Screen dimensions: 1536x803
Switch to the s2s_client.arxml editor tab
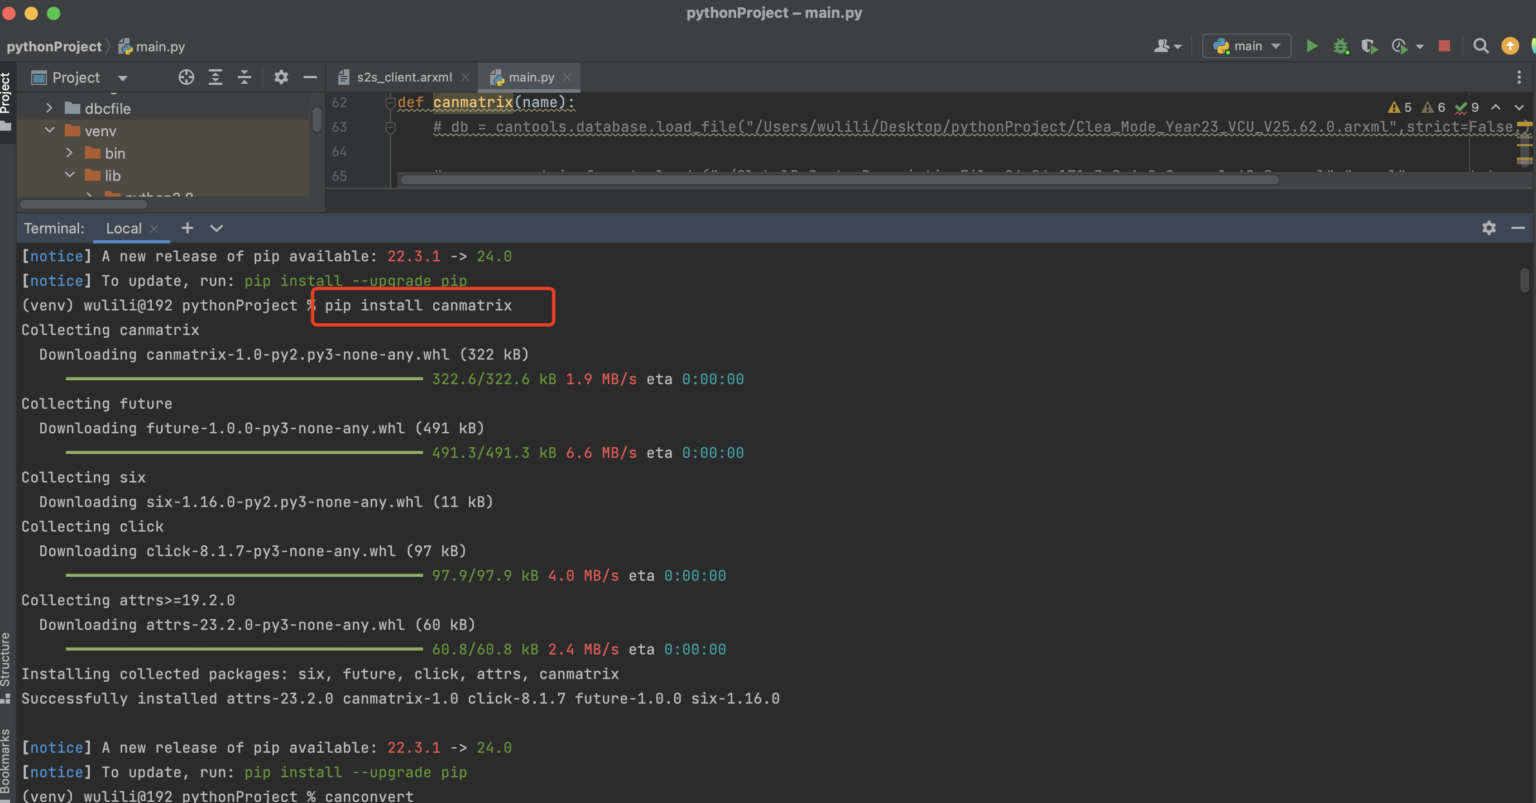tap(403, 77)
